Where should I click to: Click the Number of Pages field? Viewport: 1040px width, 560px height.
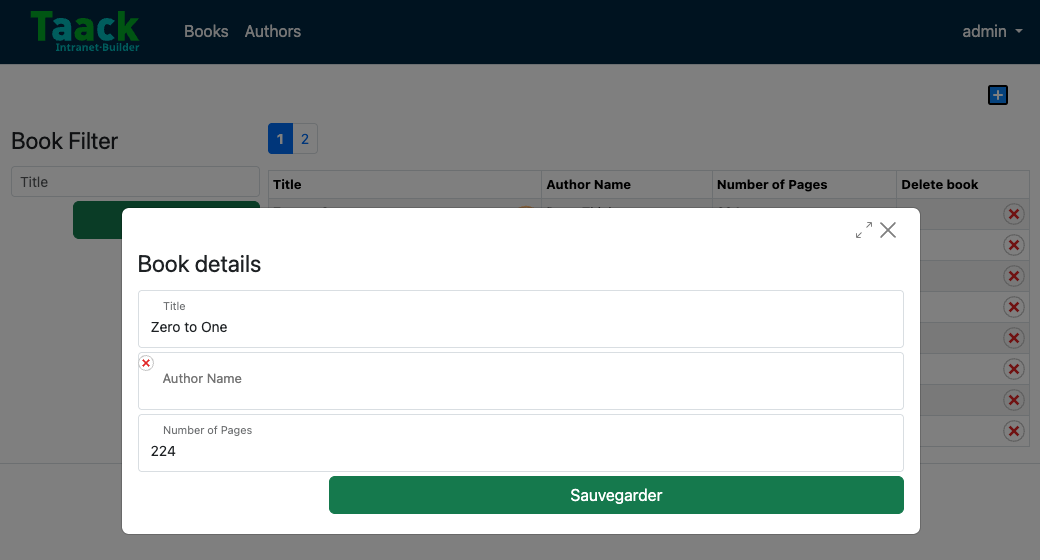click(x=521, y=443)
